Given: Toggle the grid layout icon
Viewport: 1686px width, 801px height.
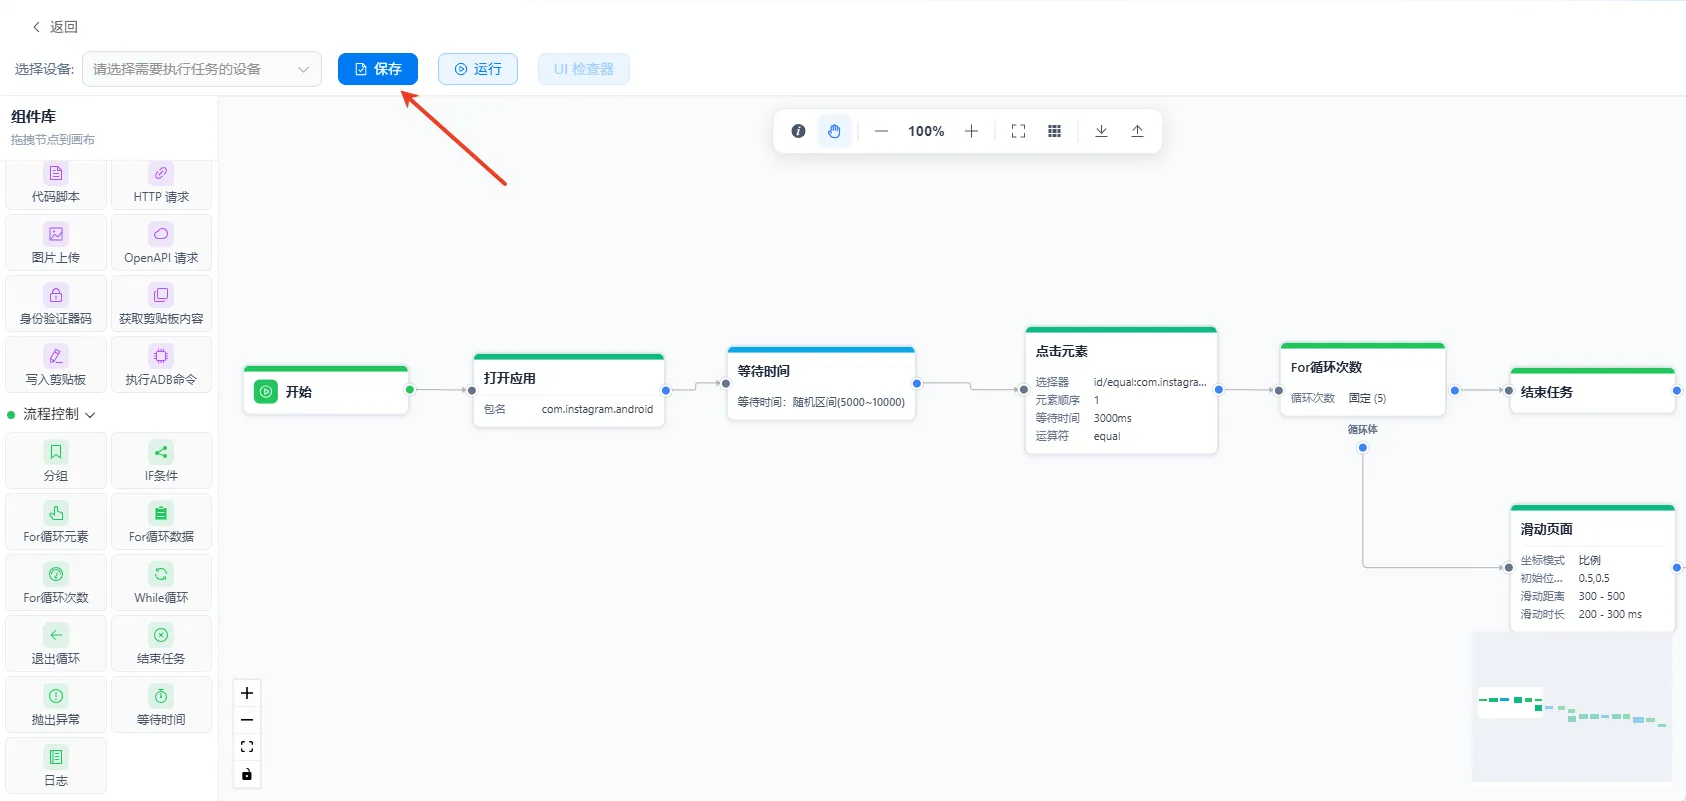Looking at the screenshot, I should 1054,131.
